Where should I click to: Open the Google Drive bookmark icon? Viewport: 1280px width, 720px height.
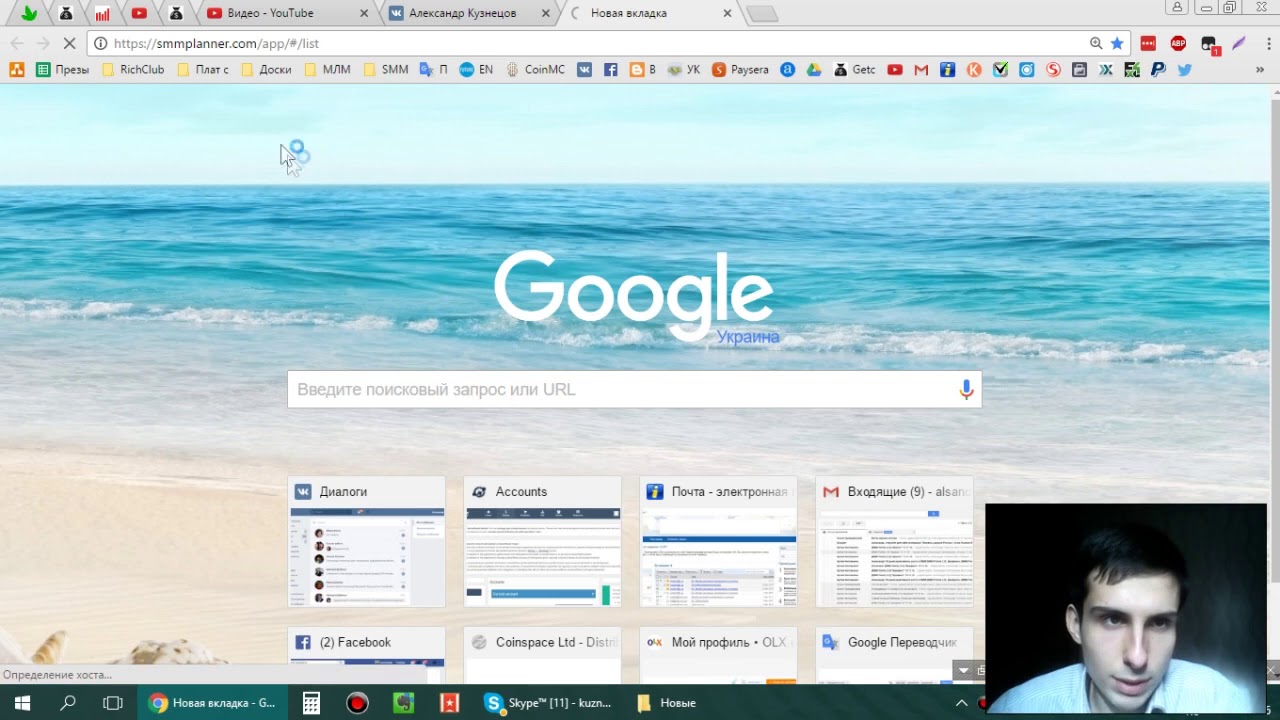[x=814, y=69]
